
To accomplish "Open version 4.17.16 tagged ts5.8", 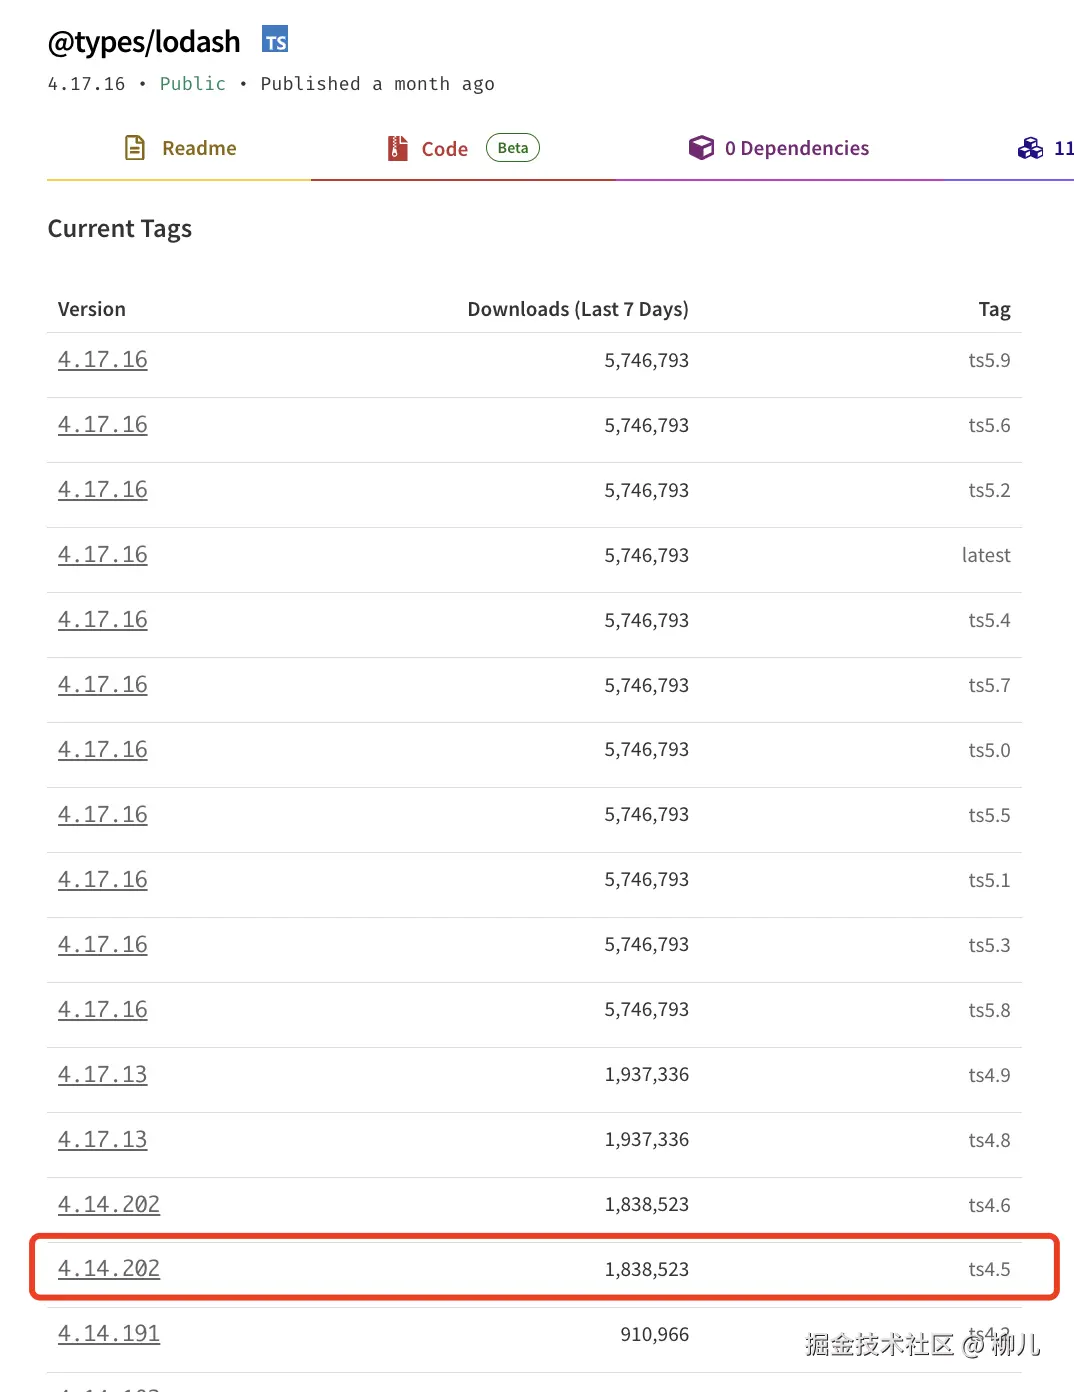I will (x=103, y=1010).
